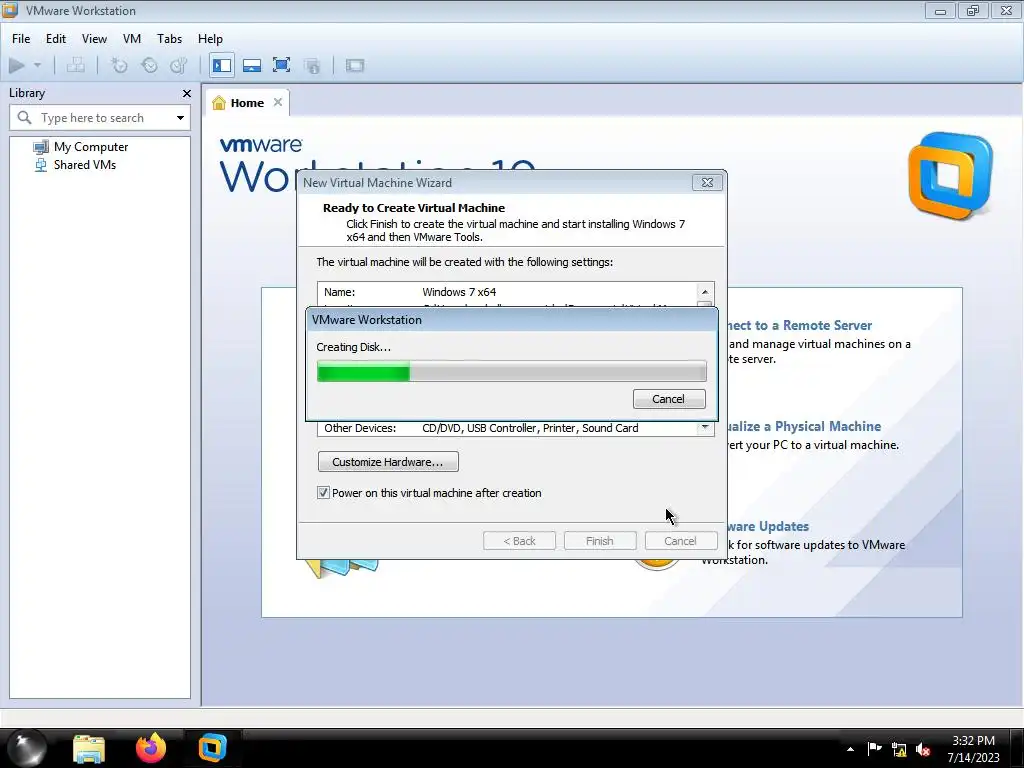Open File Explorer from the taskbar
1024x768 pixels.
(89, 748)
